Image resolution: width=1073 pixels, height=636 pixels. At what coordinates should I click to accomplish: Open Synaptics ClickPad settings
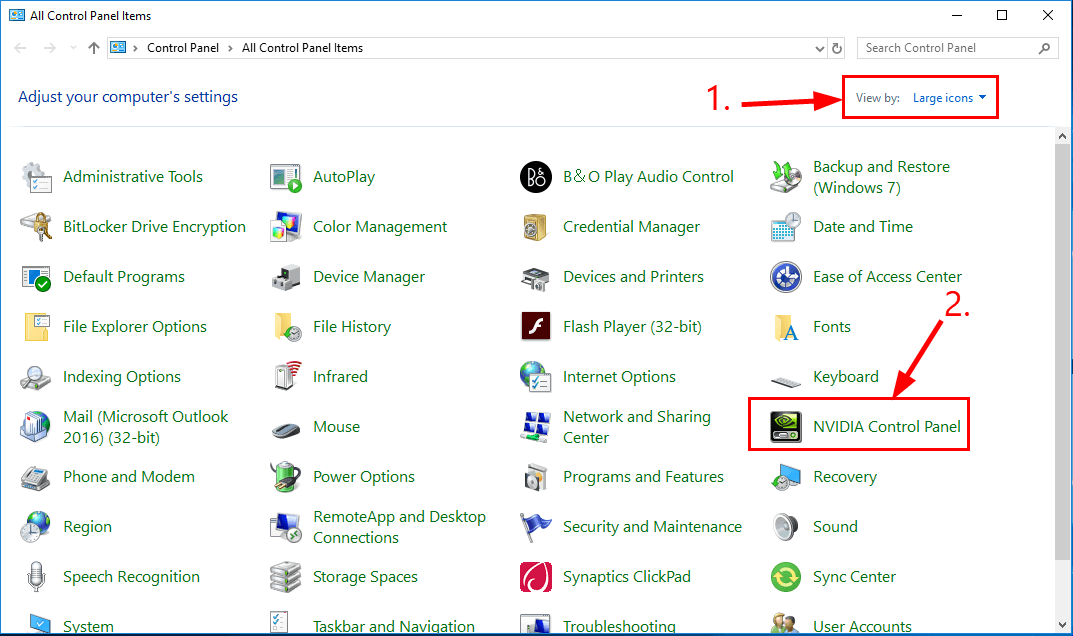[625, 576]
